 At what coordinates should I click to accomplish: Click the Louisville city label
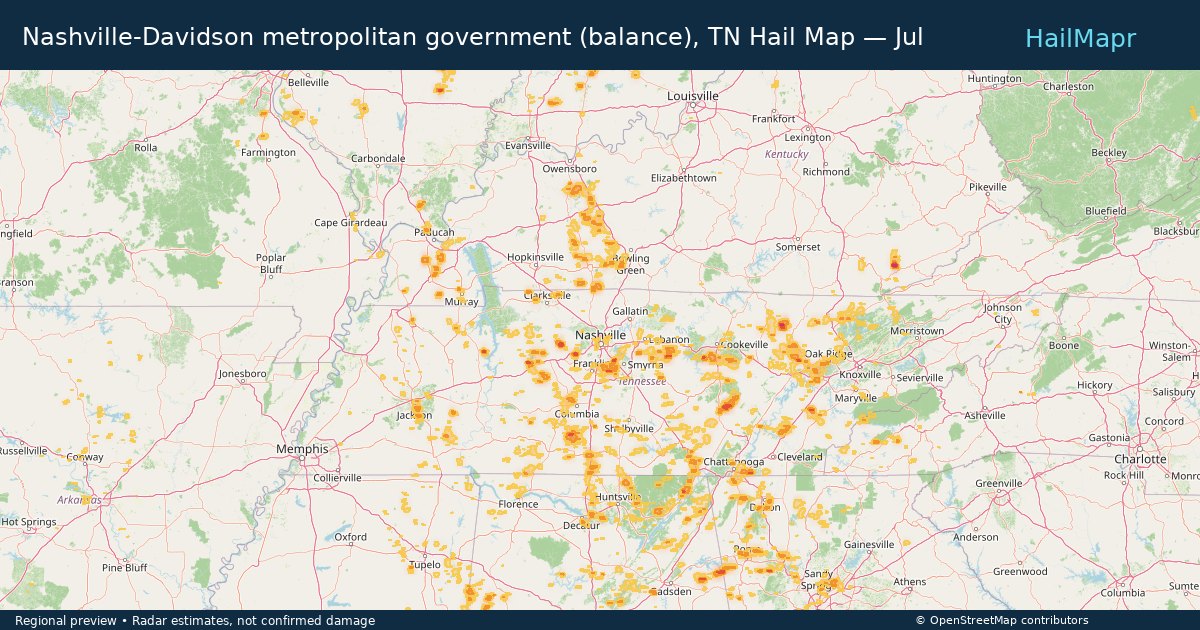(693, 96)
